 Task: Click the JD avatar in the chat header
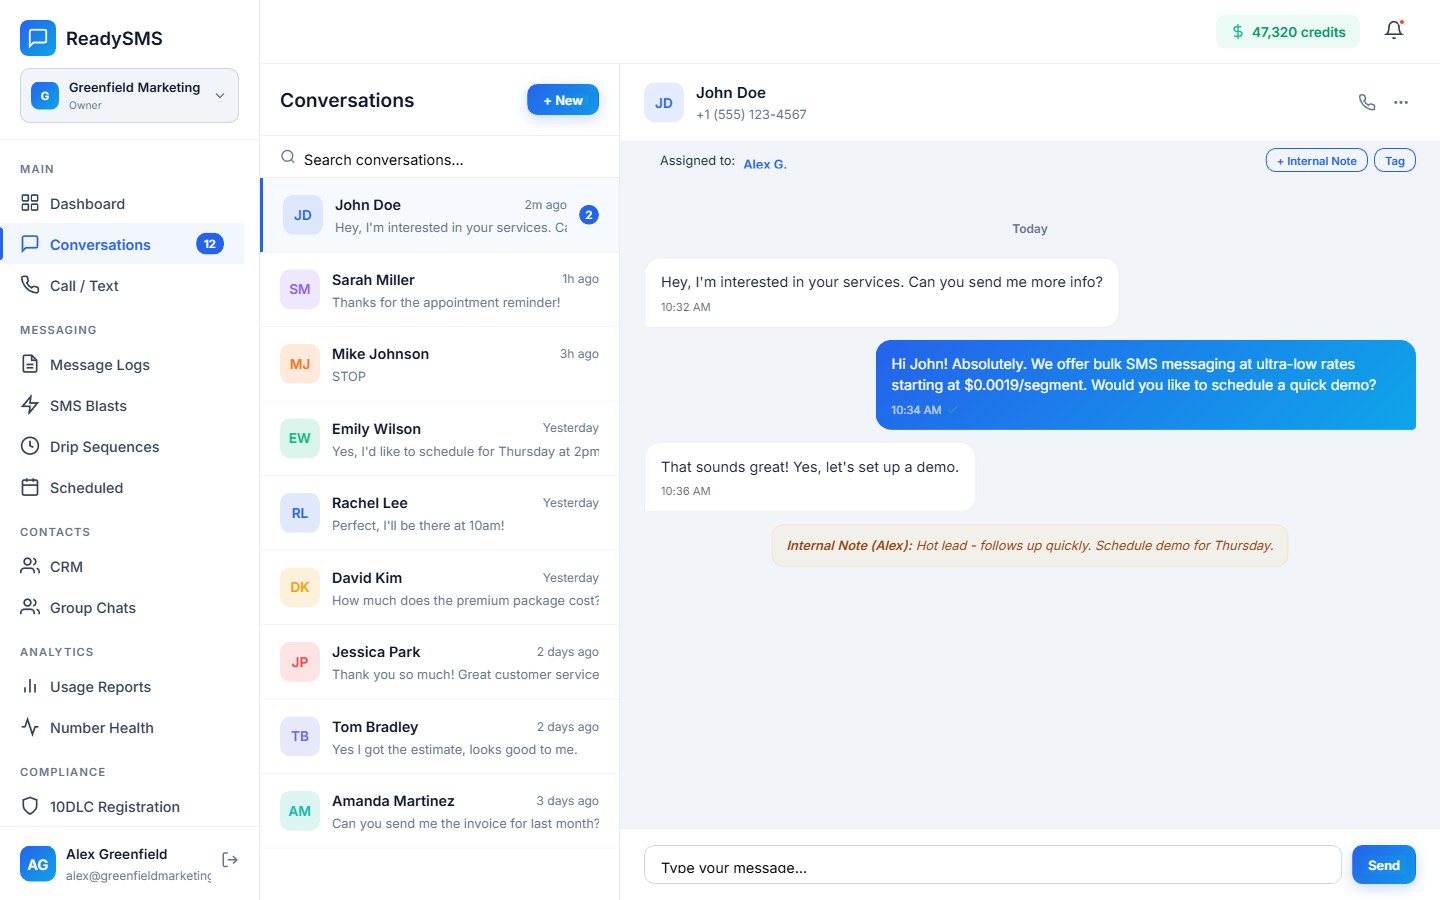664,102
